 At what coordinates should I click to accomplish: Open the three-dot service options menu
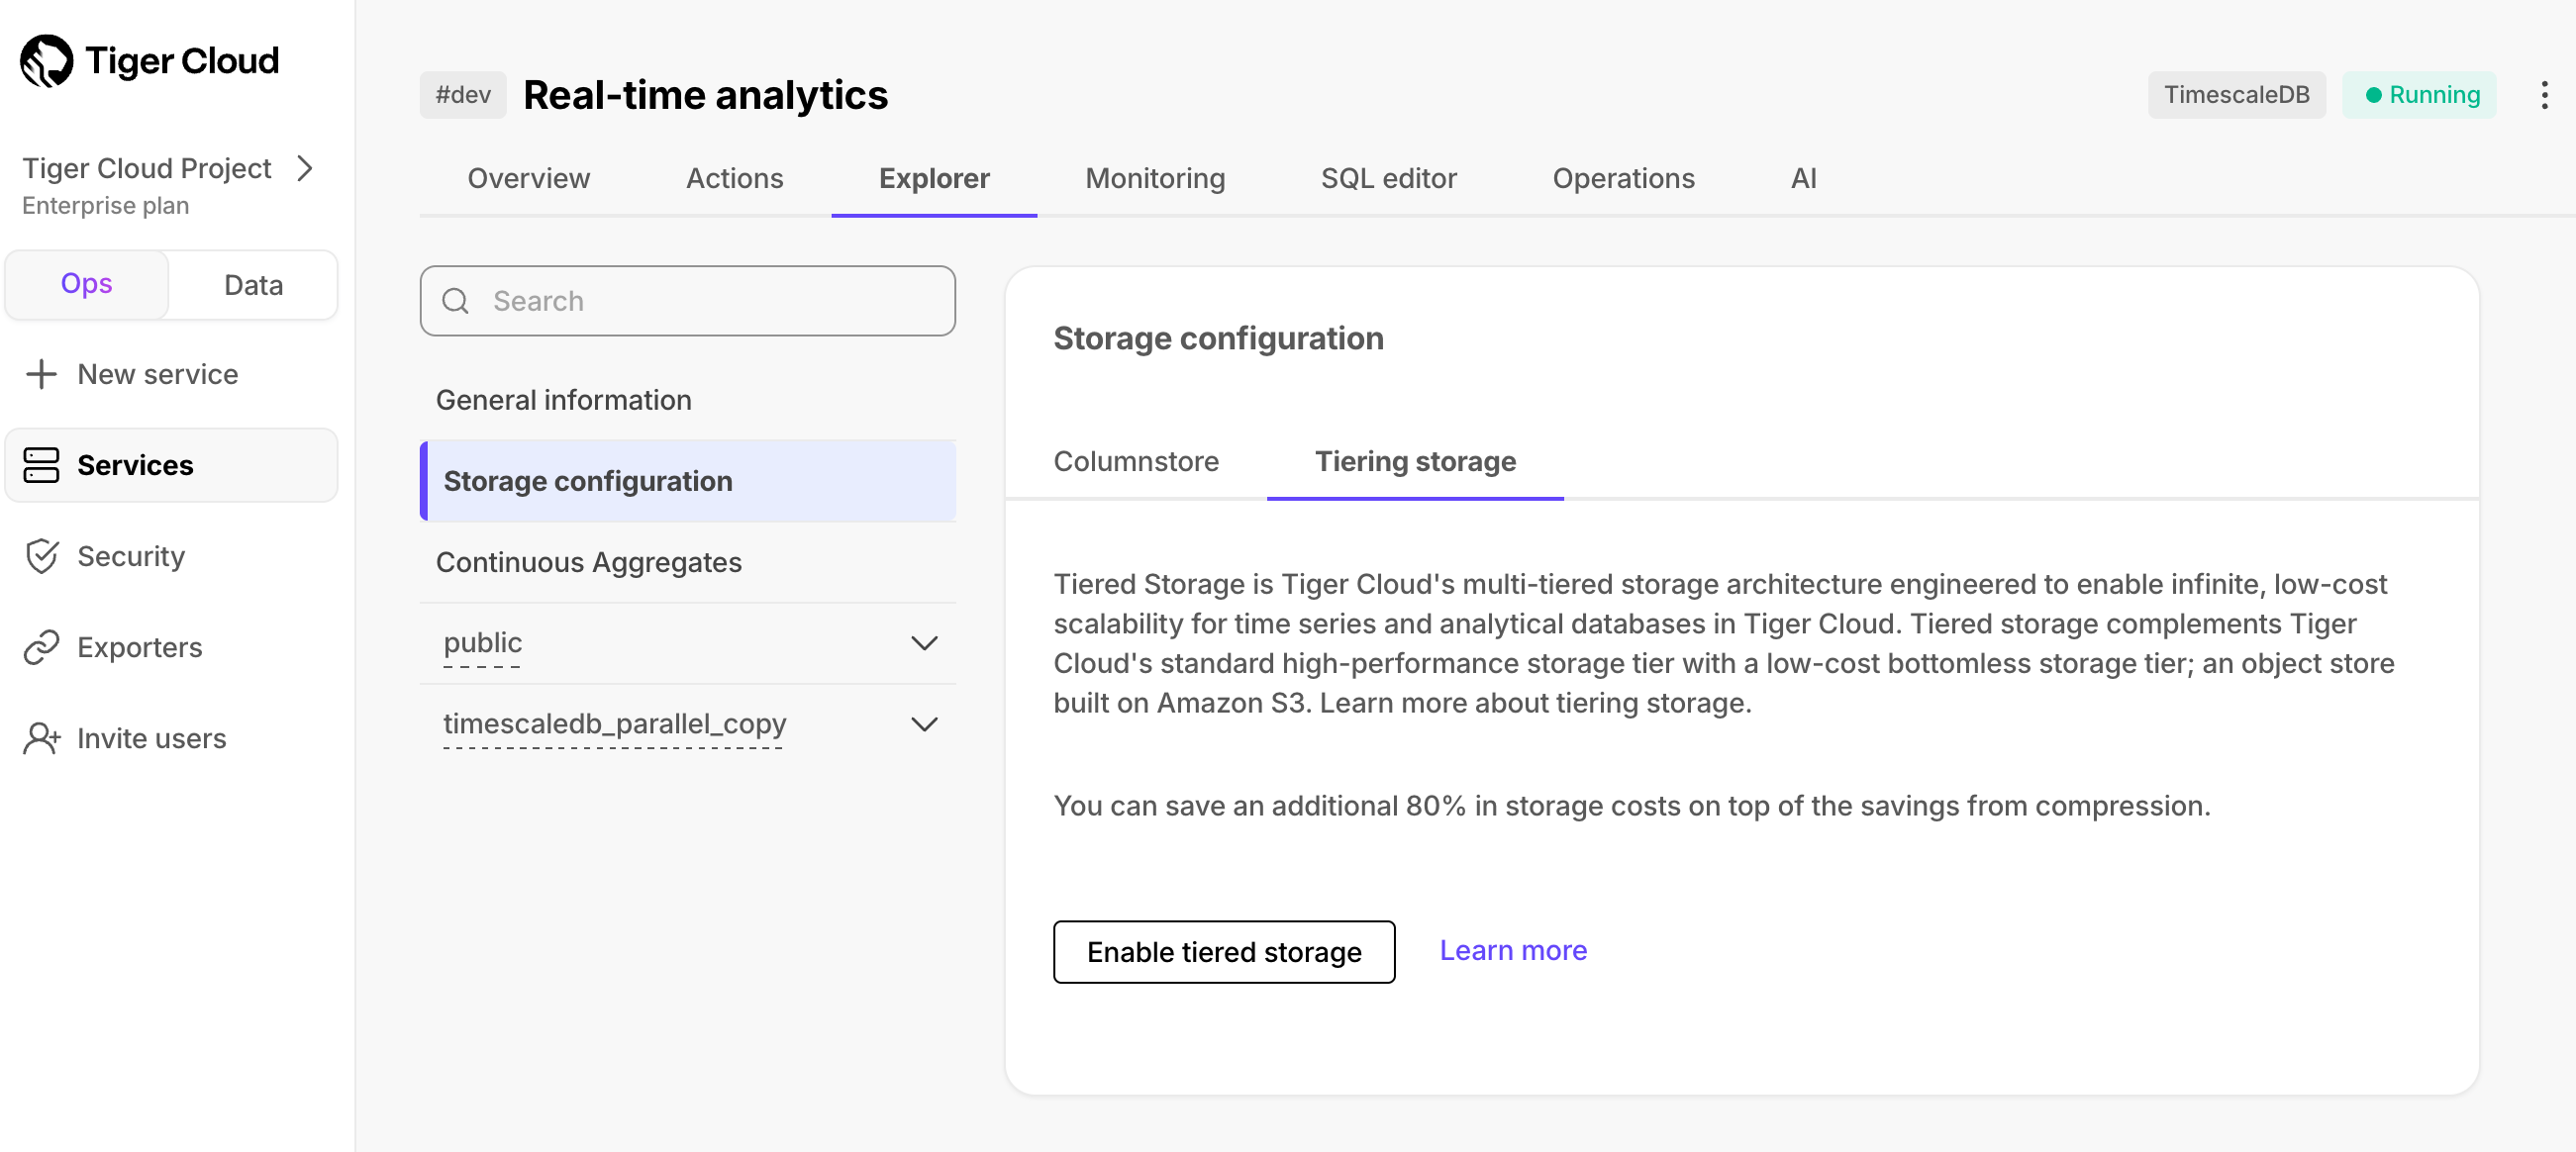[2544, 95]
